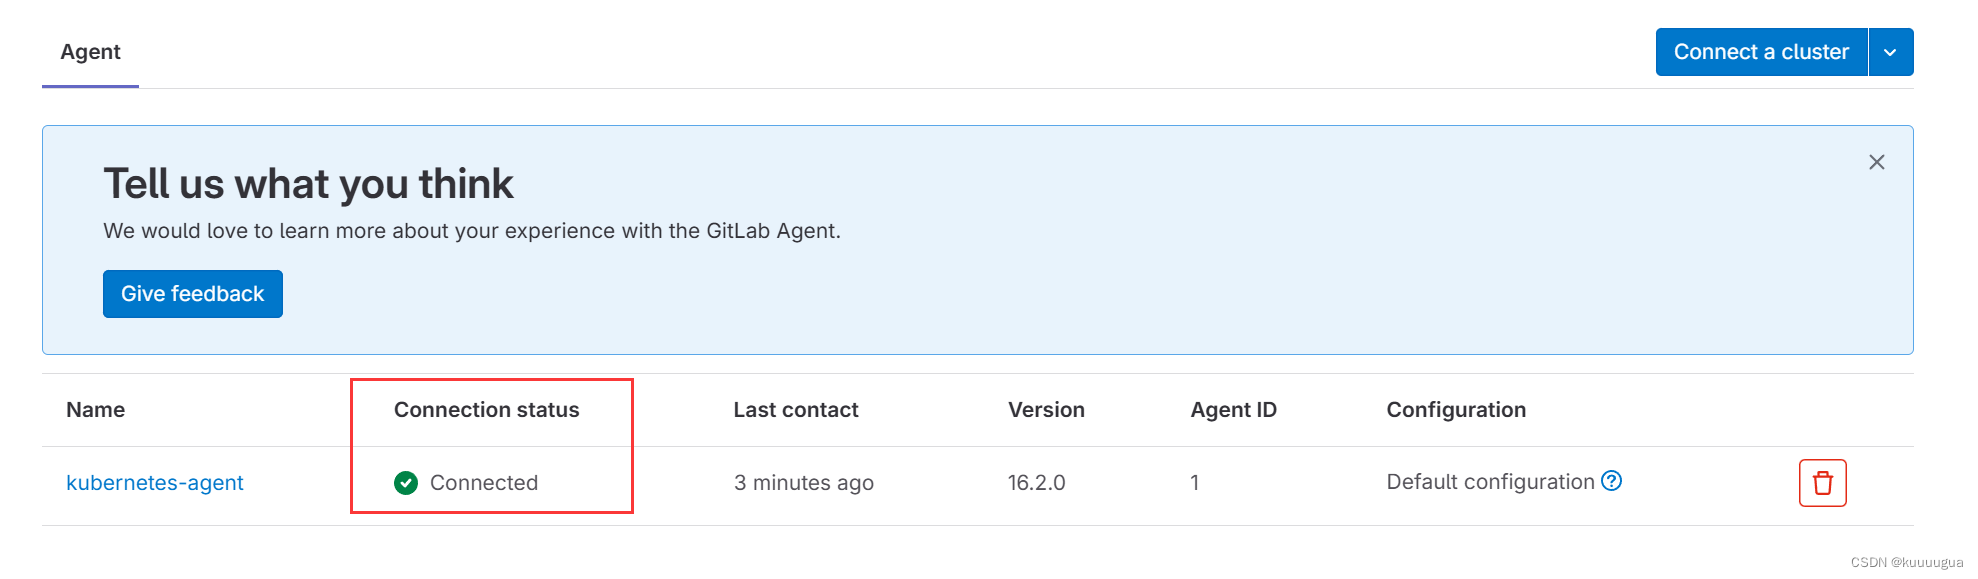Click the green Connected checkmark icon
This screenshot has width=1978, height=579.
coord(406,483)
